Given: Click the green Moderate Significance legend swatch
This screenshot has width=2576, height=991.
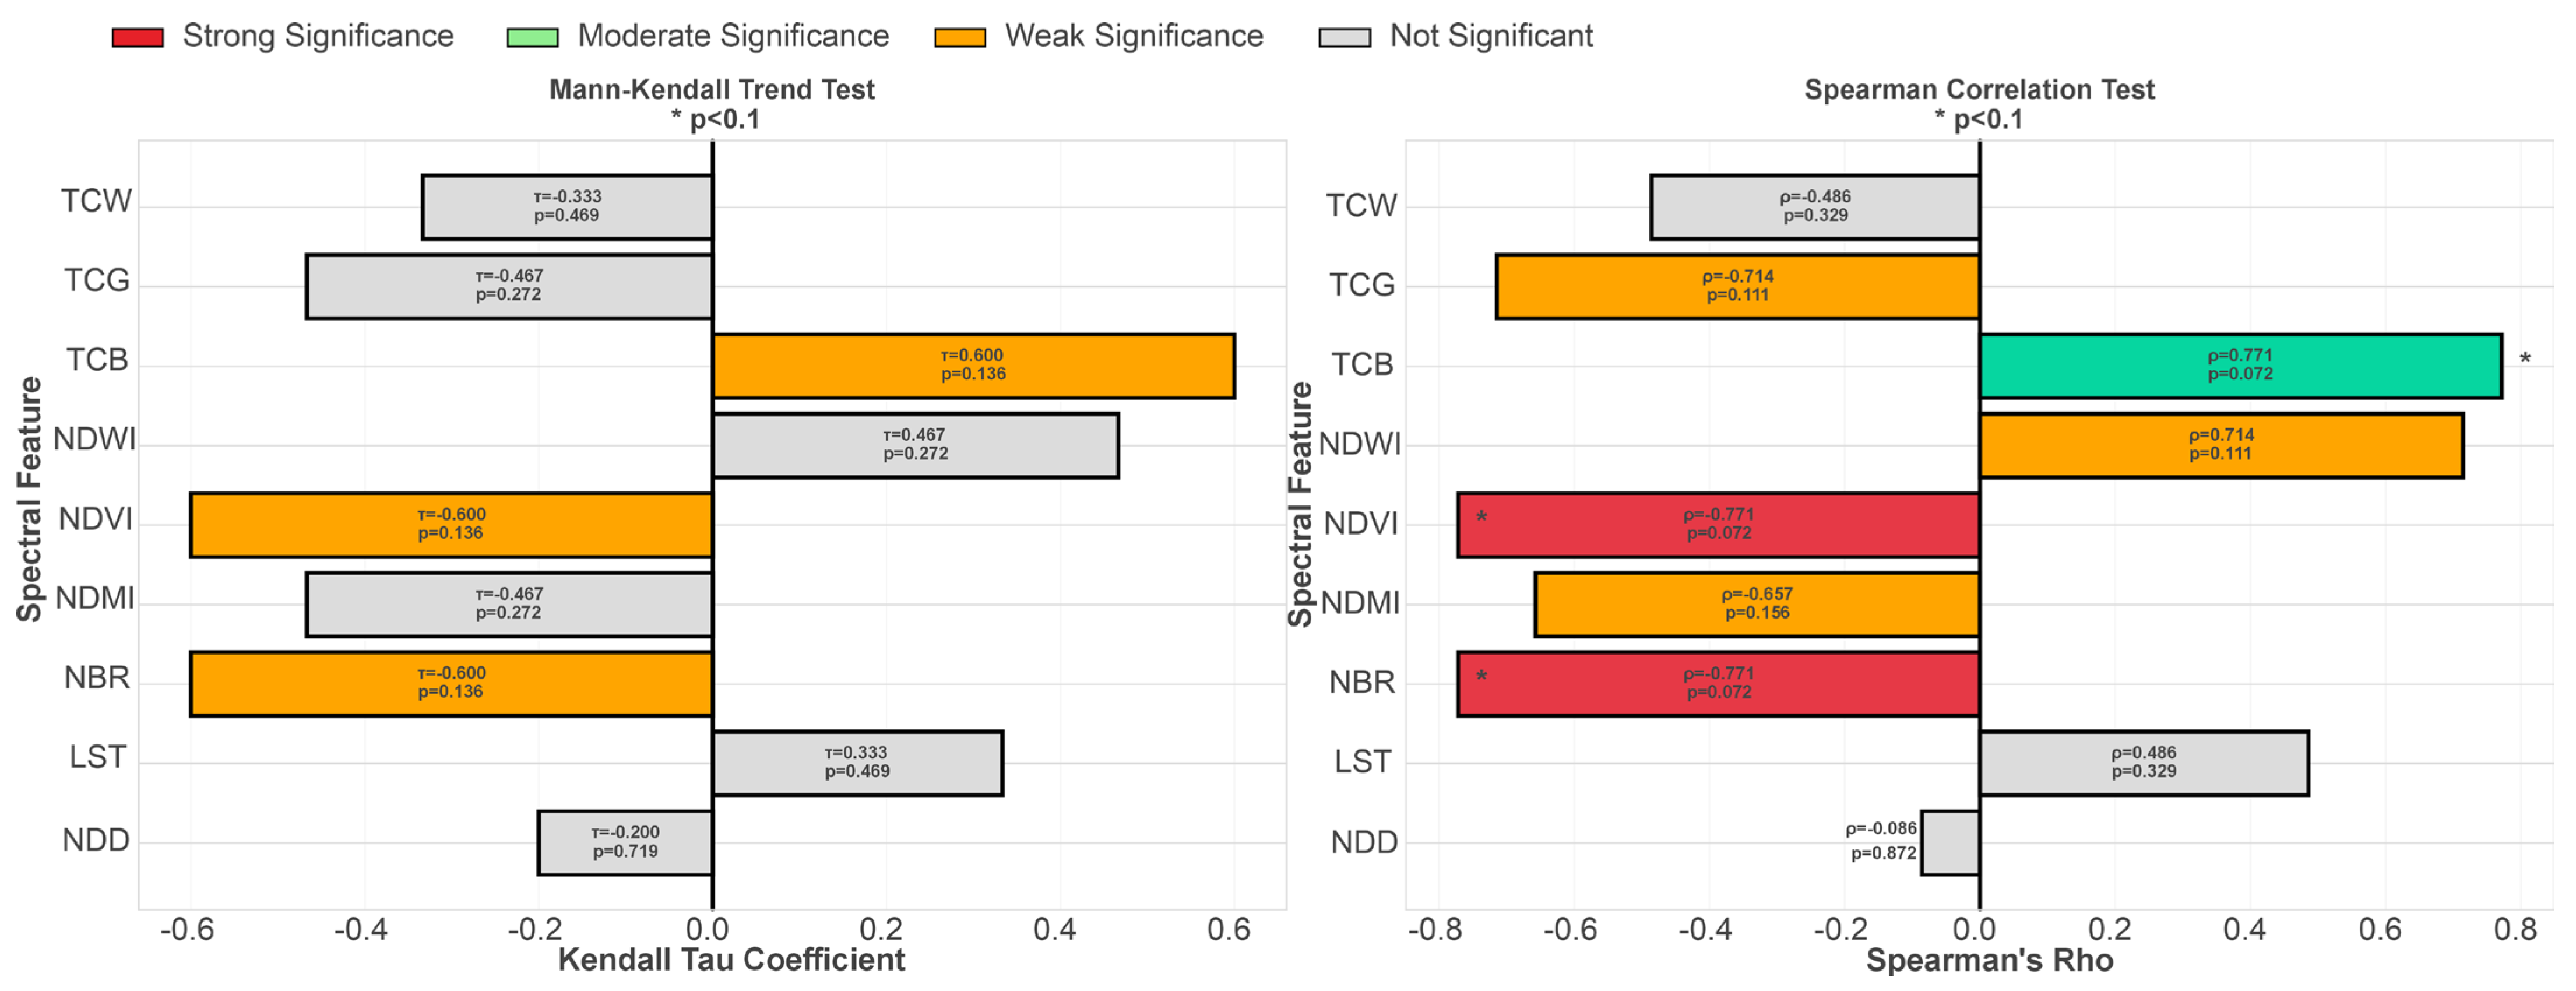Looking at the screenshot, I should pos(532,38).
